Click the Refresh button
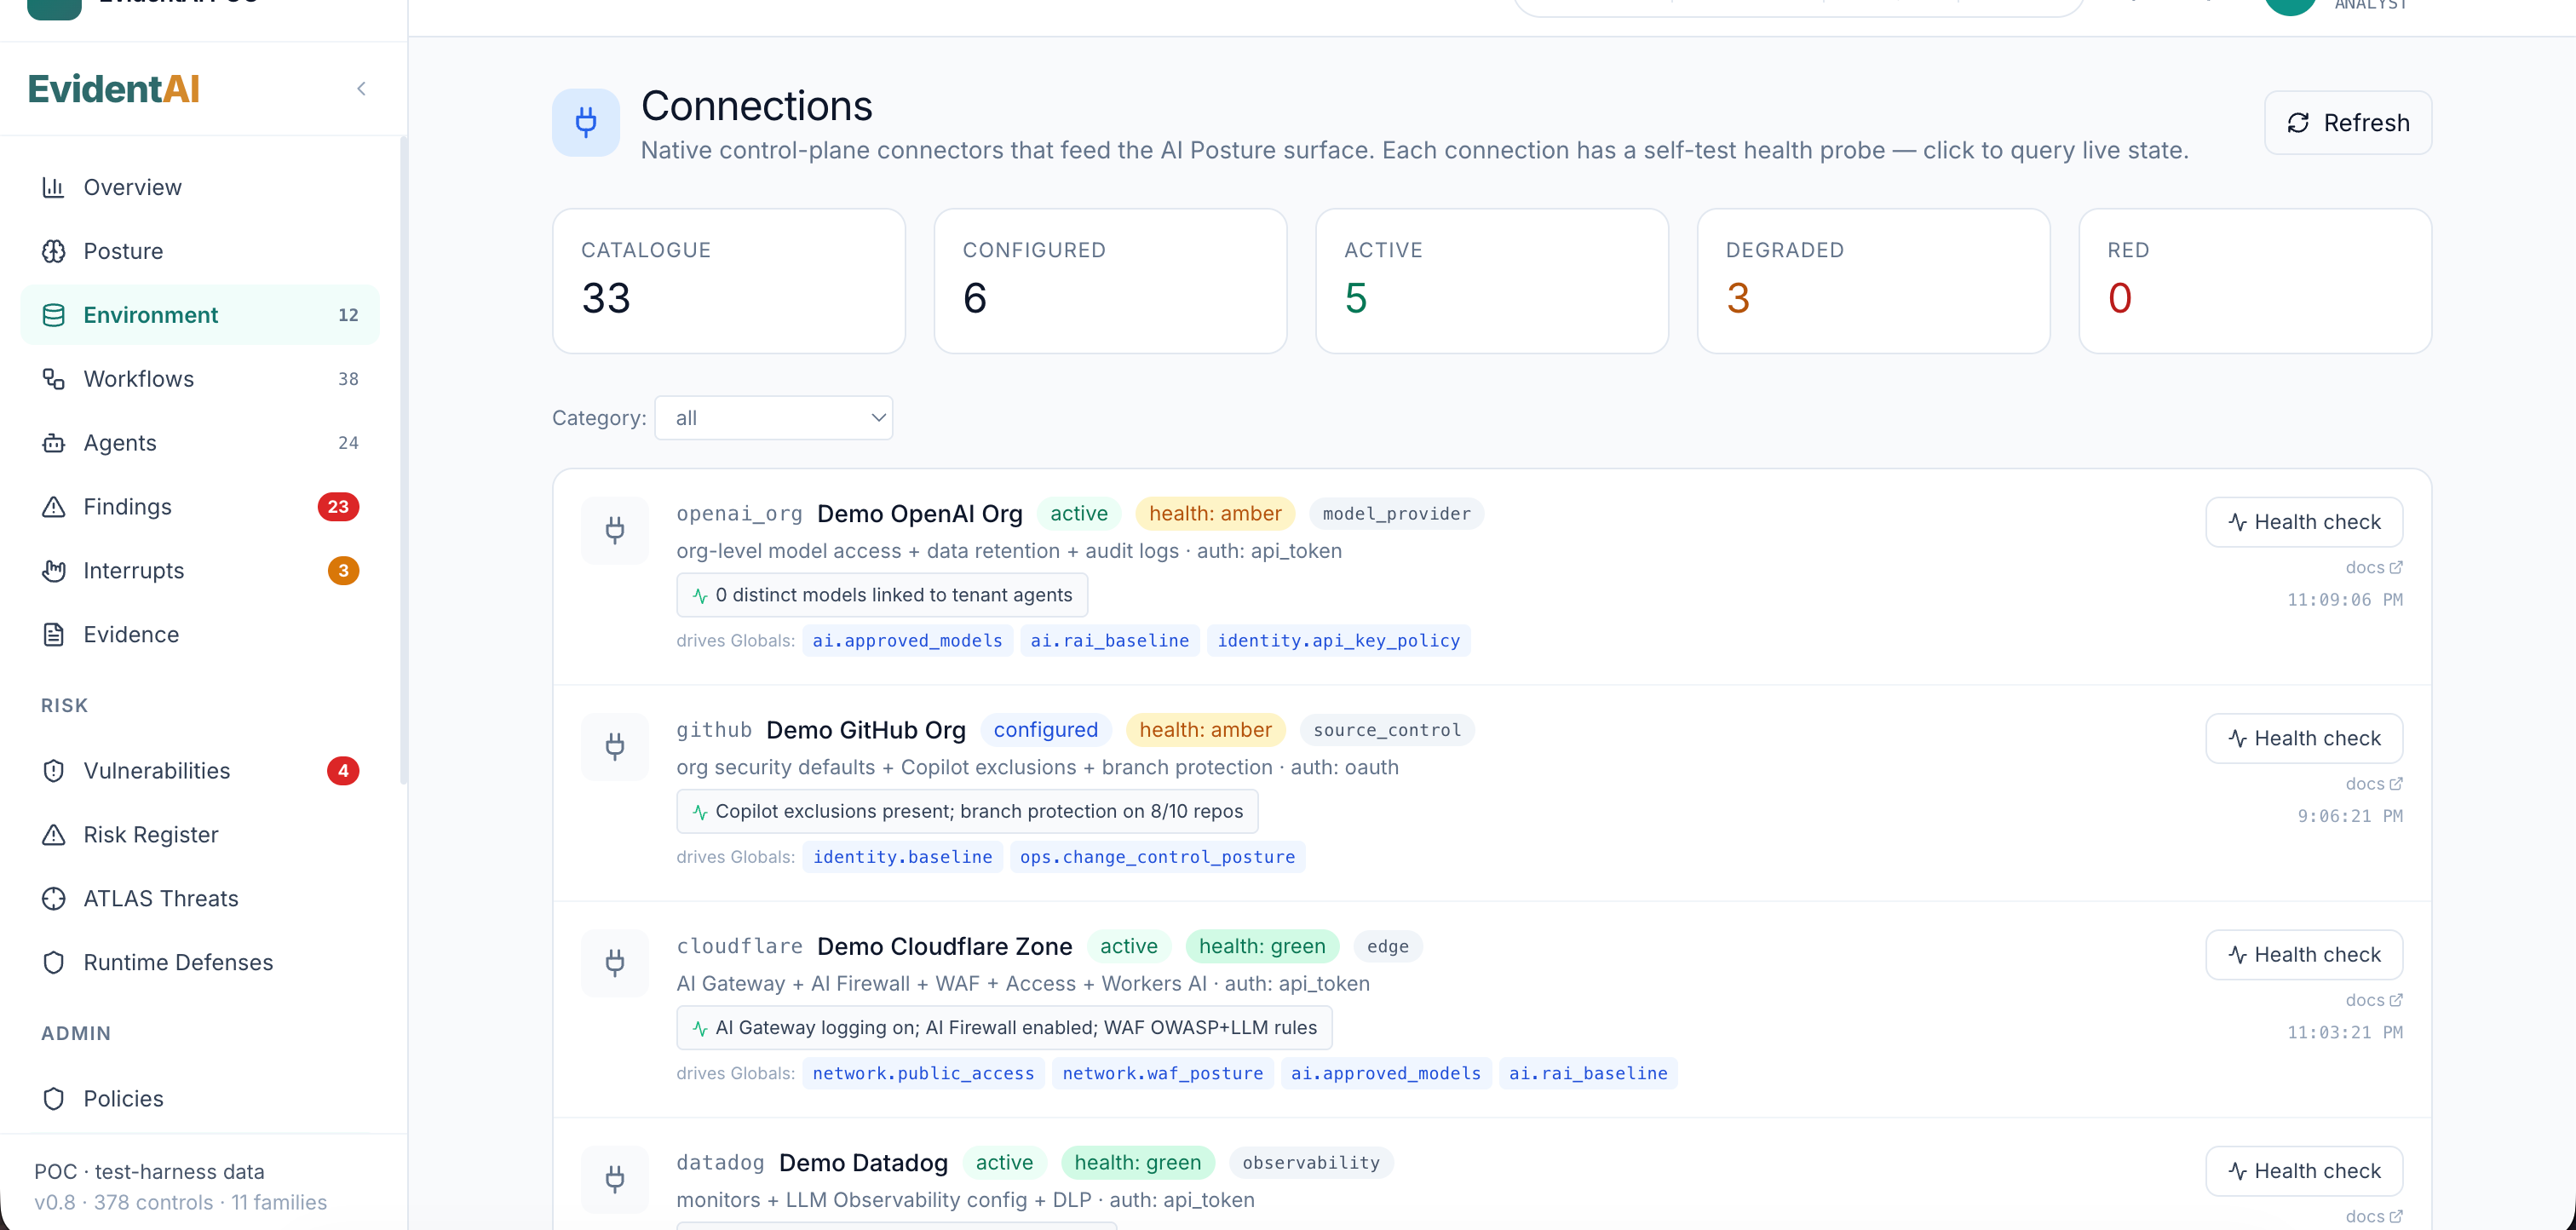Image resolution: width=2576 pixels, height=1230 pixels. (x=2348, y=123)
